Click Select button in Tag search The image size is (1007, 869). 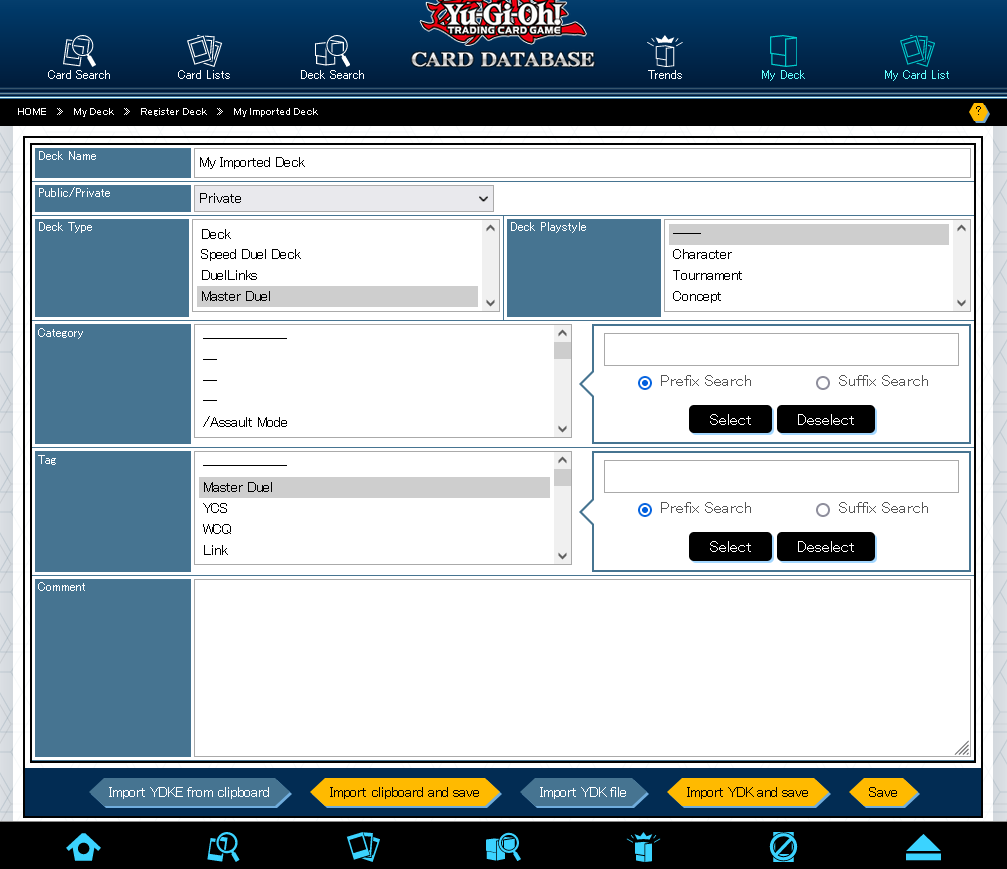730,547
